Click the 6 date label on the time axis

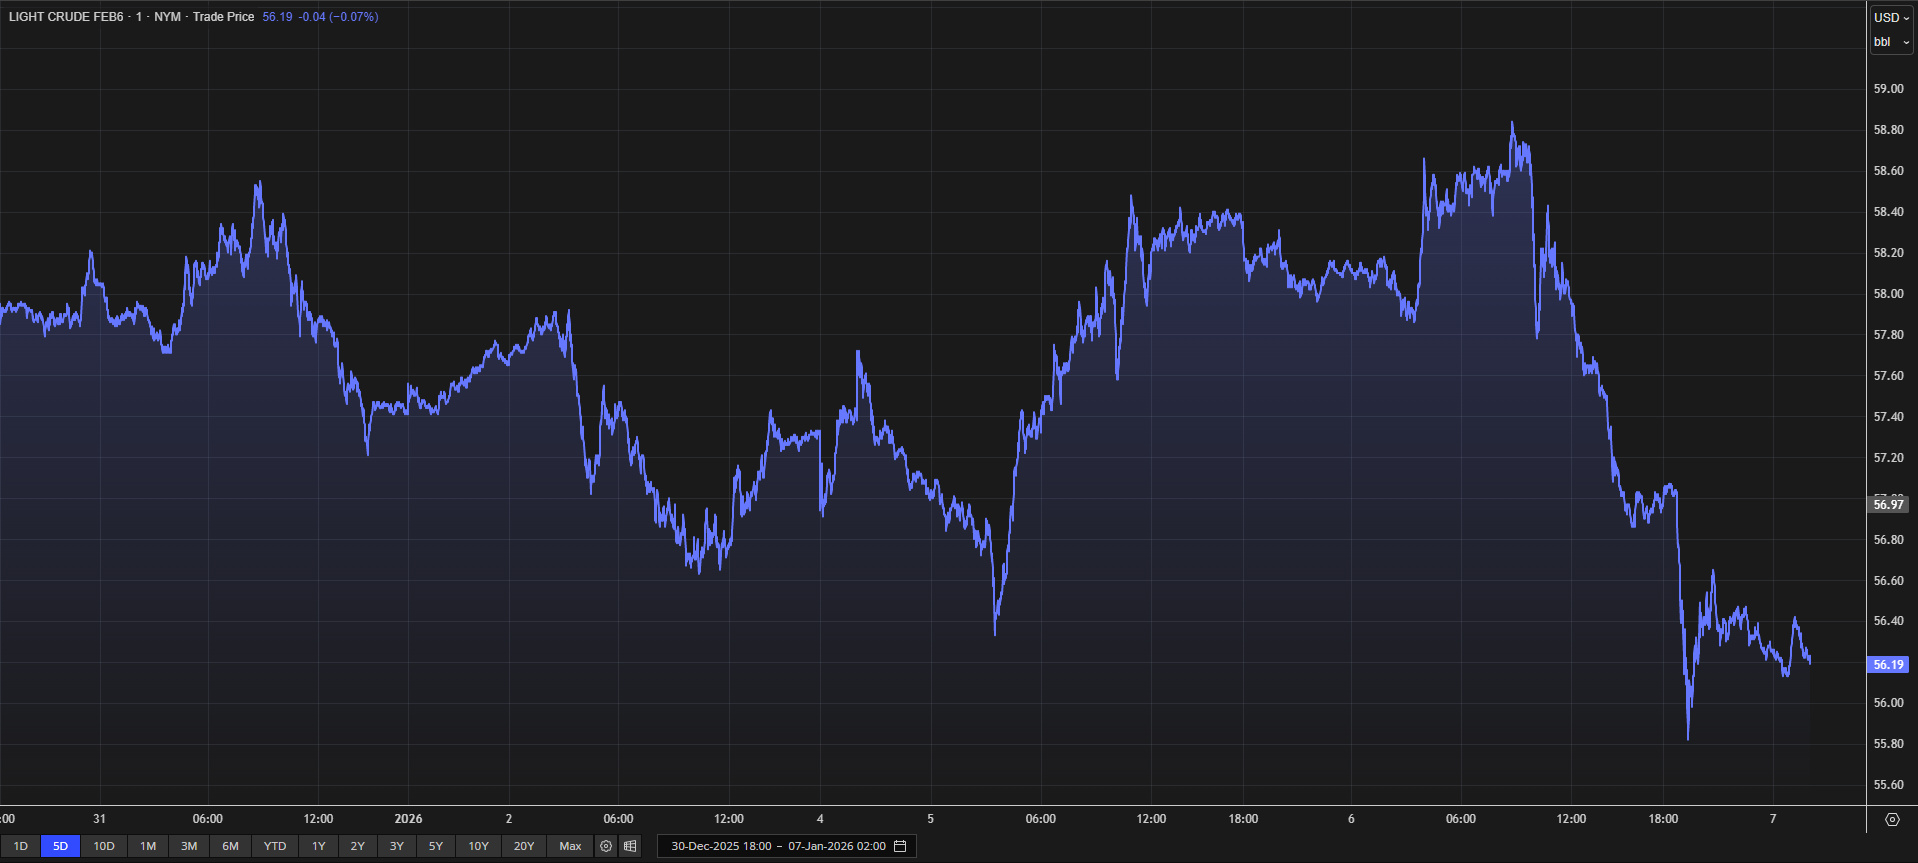1351,819
